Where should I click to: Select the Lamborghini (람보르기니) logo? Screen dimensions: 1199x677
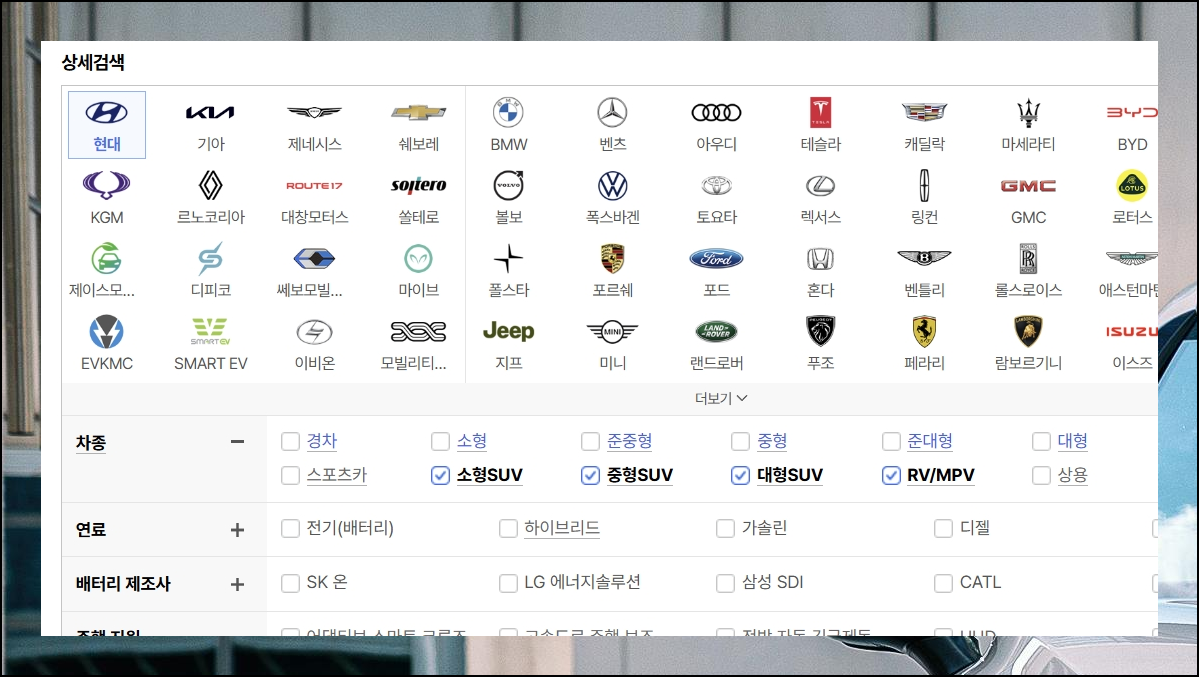(1028, 331)
